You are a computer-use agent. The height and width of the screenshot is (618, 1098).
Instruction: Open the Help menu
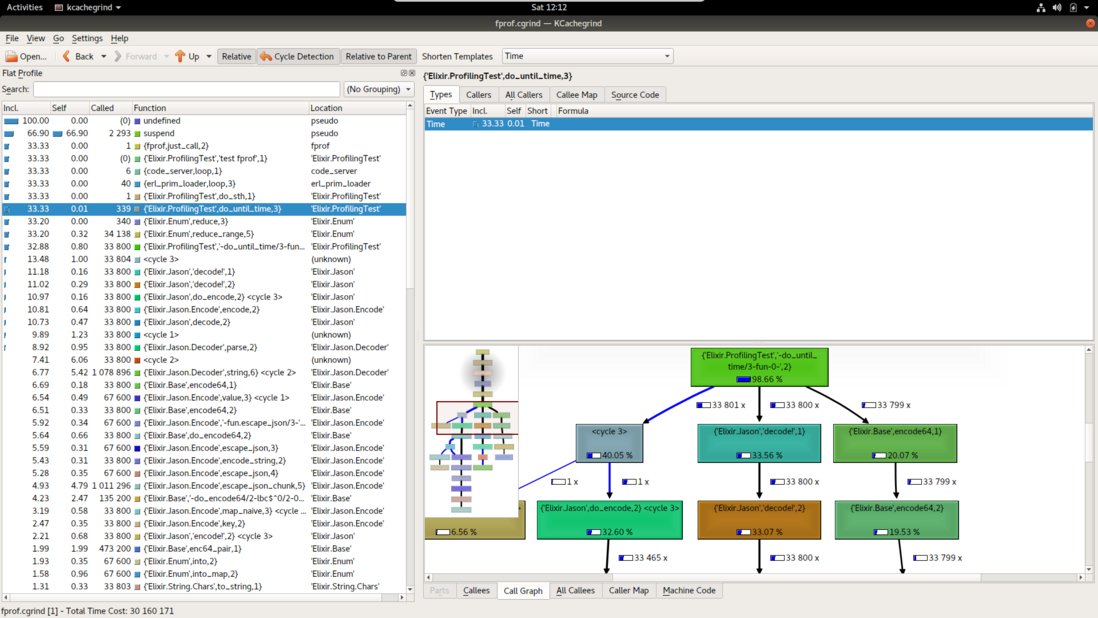click(x=120, y=38)
